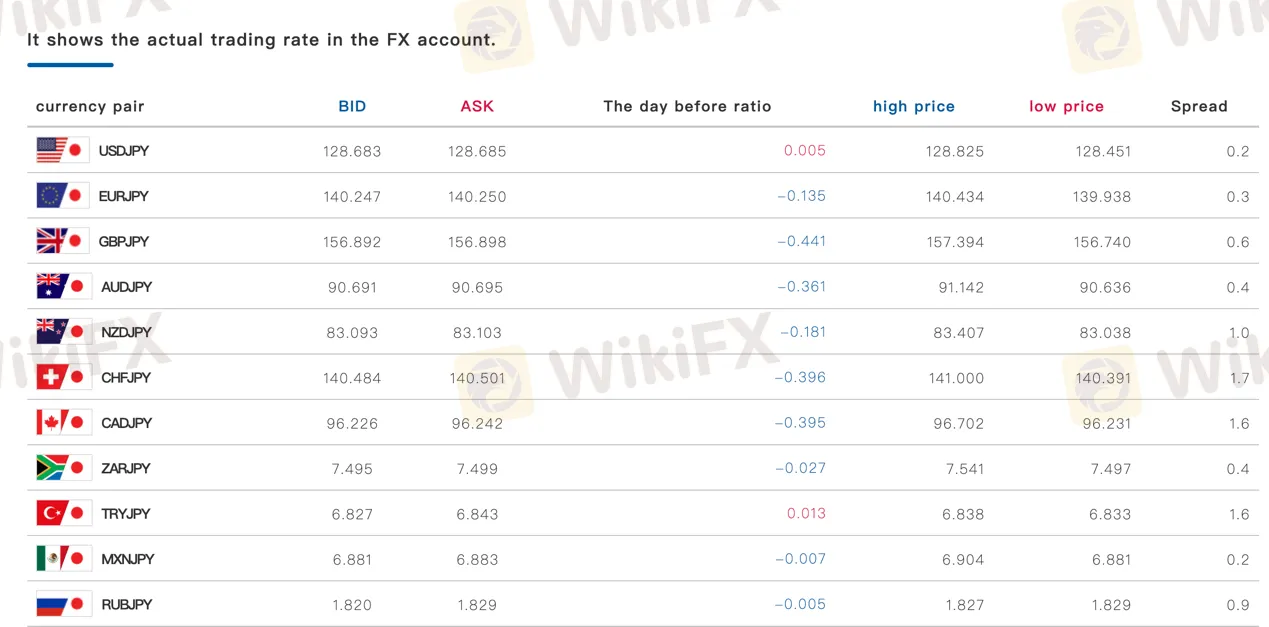
Task: Select the CADJPY flag pair icon
Action: point(63,422)
